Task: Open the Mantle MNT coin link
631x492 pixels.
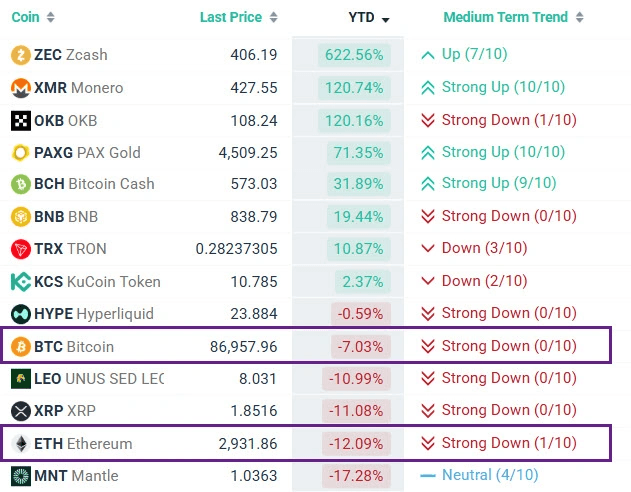Action: pos(77,475)
